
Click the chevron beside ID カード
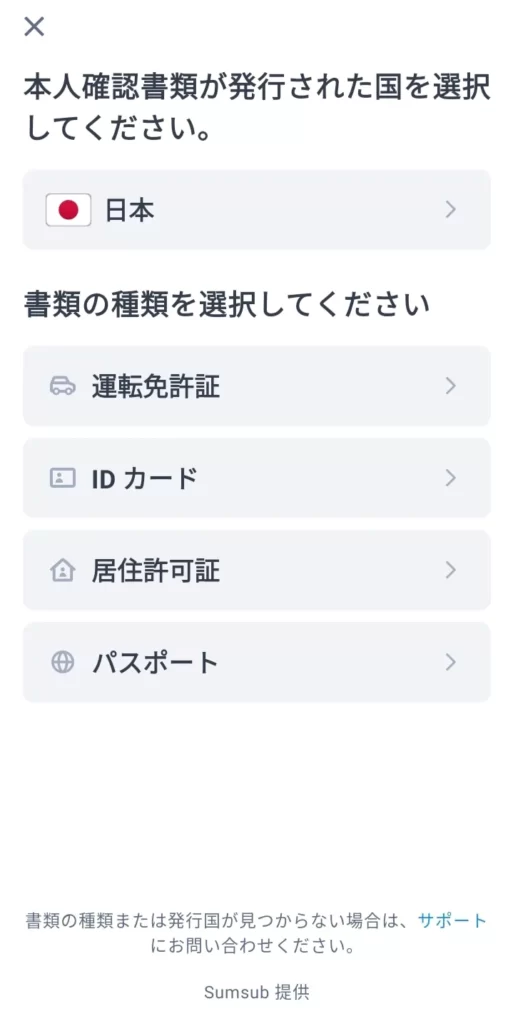(x=450, y=478)
